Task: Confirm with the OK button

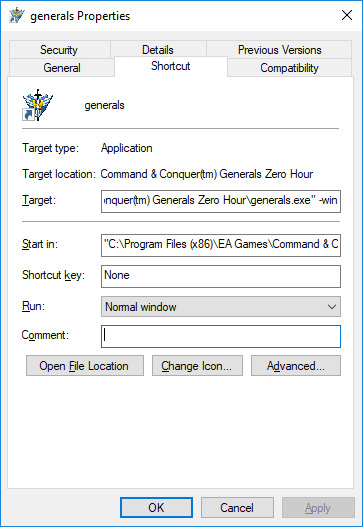Action: pos(156,508)
